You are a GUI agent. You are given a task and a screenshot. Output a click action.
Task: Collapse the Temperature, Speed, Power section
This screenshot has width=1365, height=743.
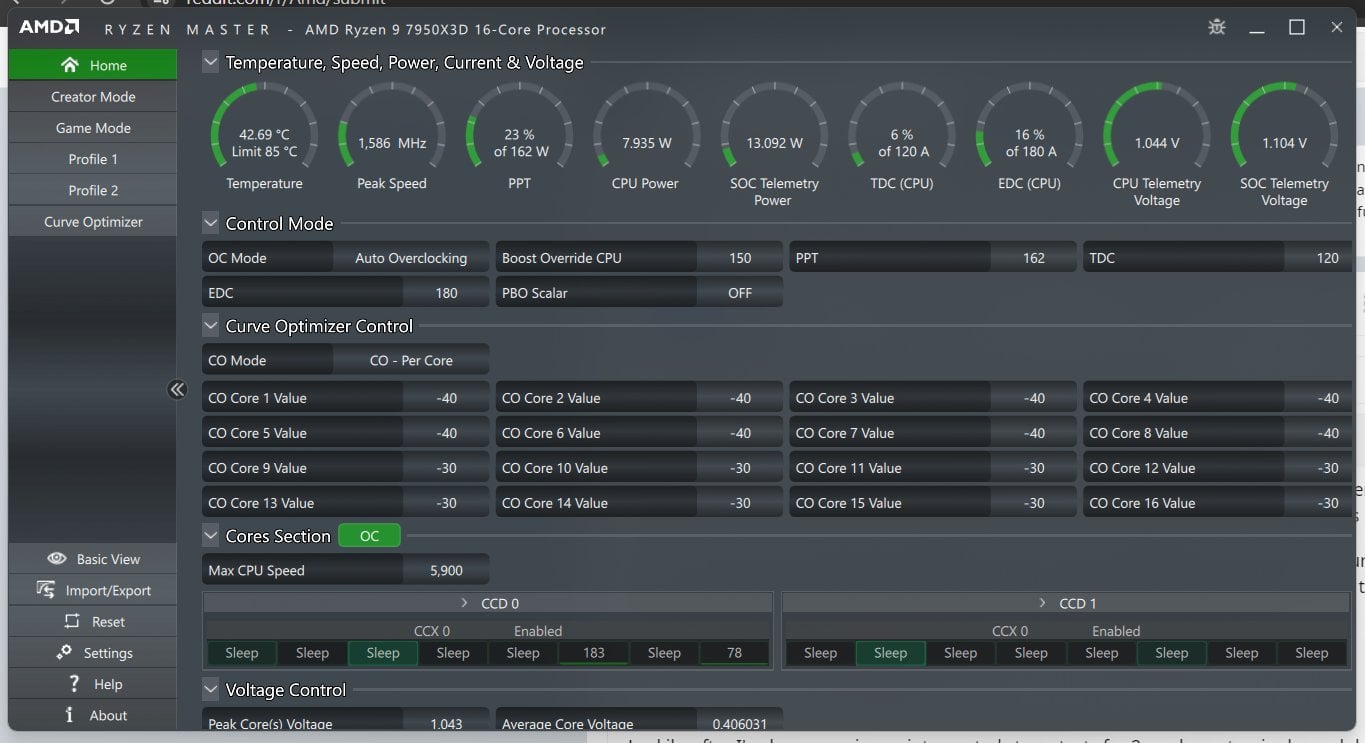(x=210, y=62)
